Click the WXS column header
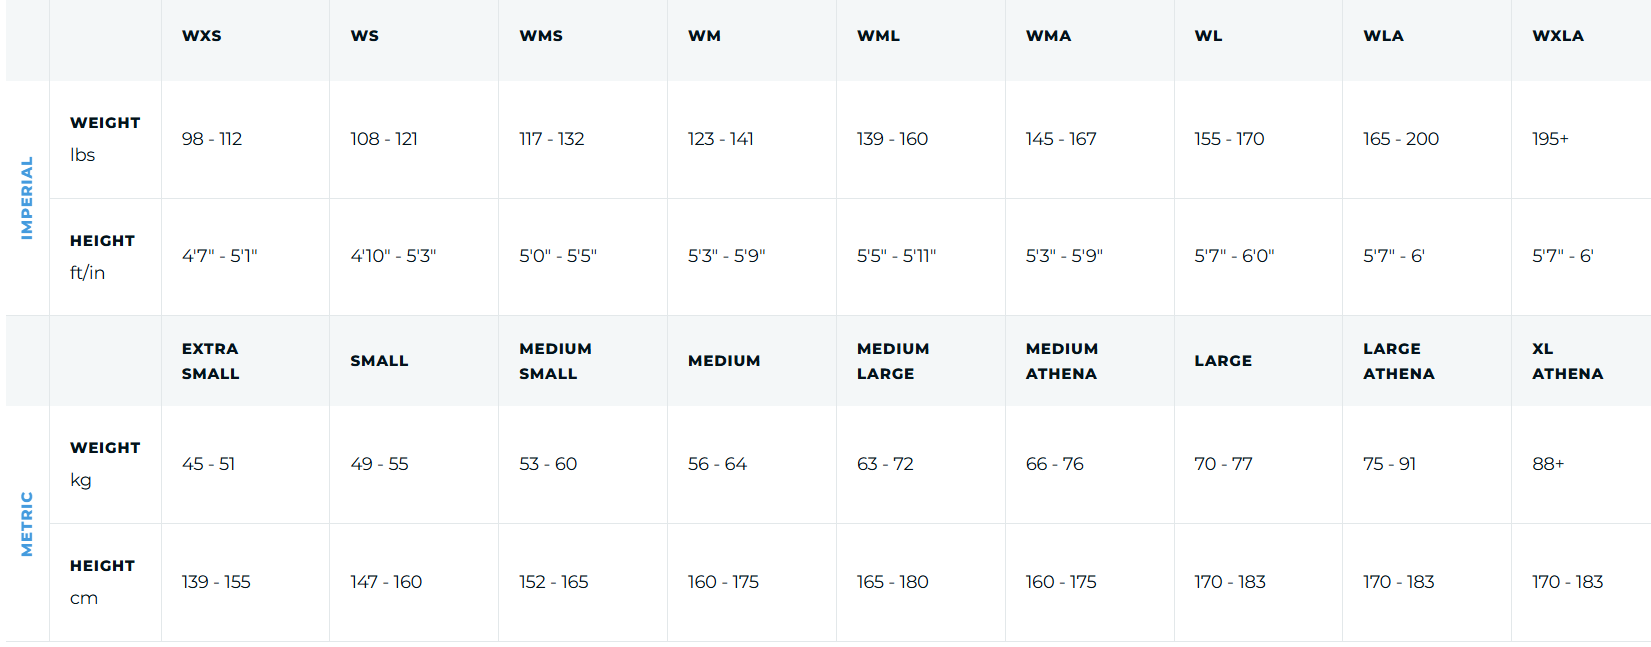 pyautogui.click(x=202, y=36)
